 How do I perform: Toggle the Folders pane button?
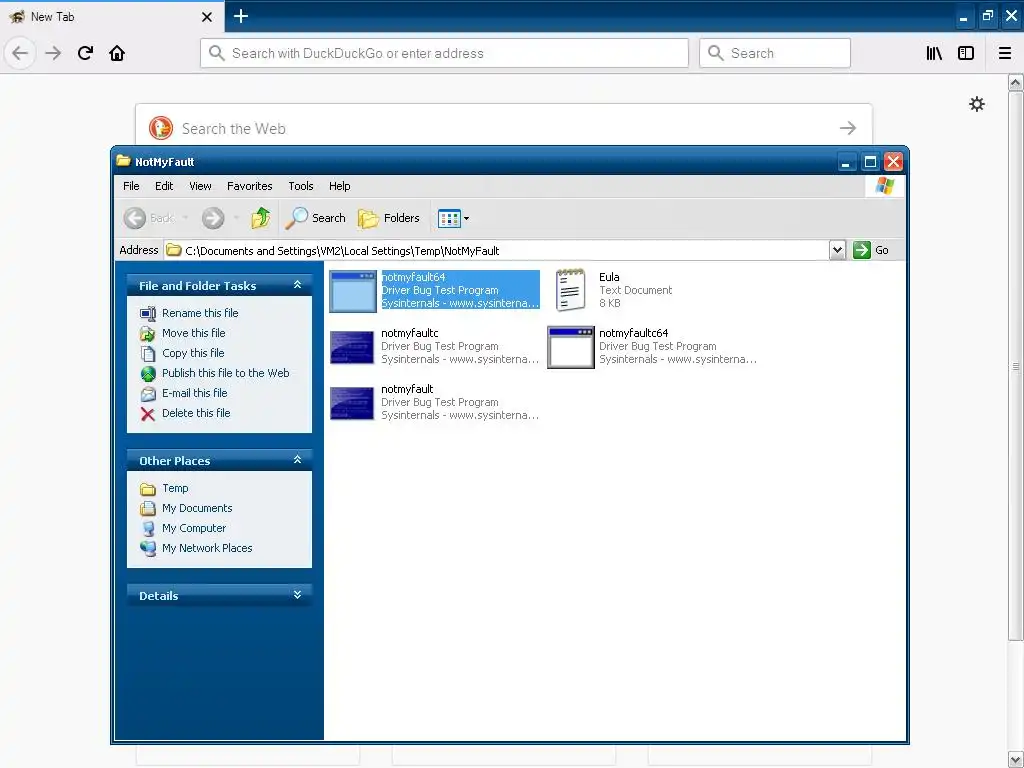pos(389,218)
